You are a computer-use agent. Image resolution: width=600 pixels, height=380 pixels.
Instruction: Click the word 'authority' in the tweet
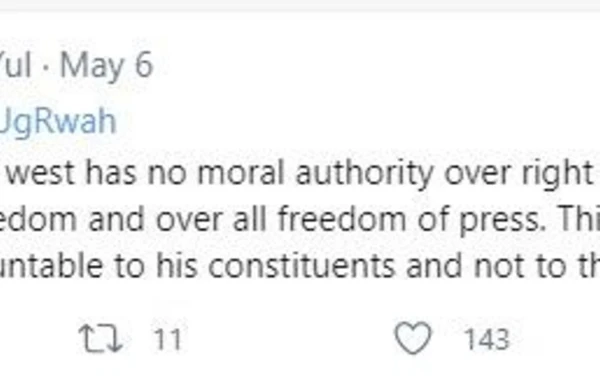click(363, 174)
